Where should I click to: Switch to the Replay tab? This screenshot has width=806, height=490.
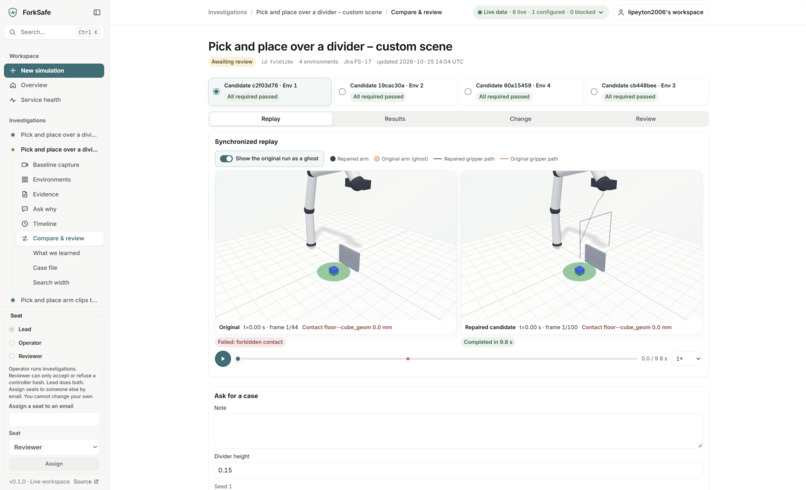tap(271, 119)
